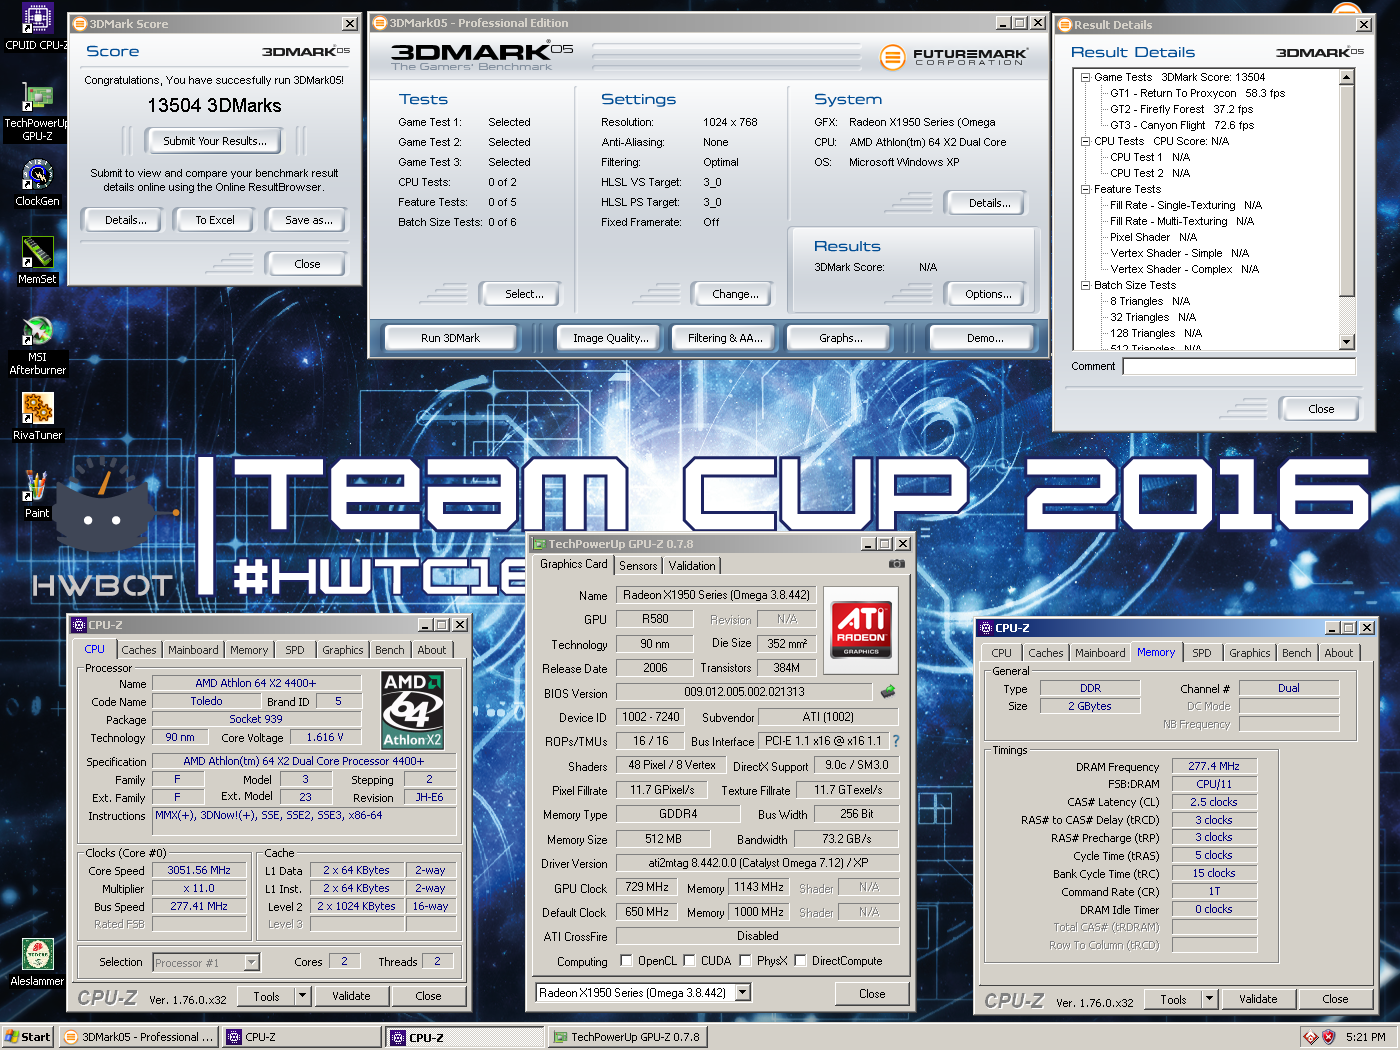The image size is (1400, 1050).
Task: Open MSI Afterburner desktop icon
Action: pyautogui.click(x=37, y=345)
